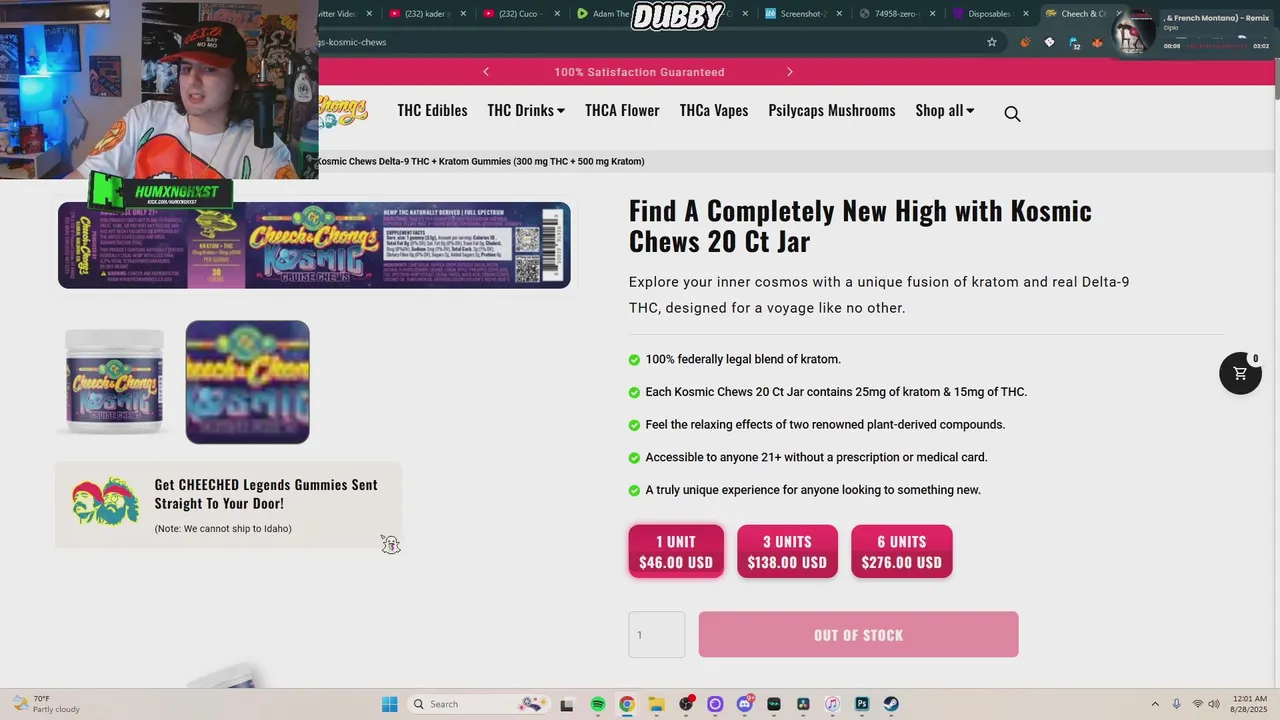Close the 74958-zero tab

tap(933, 14)
